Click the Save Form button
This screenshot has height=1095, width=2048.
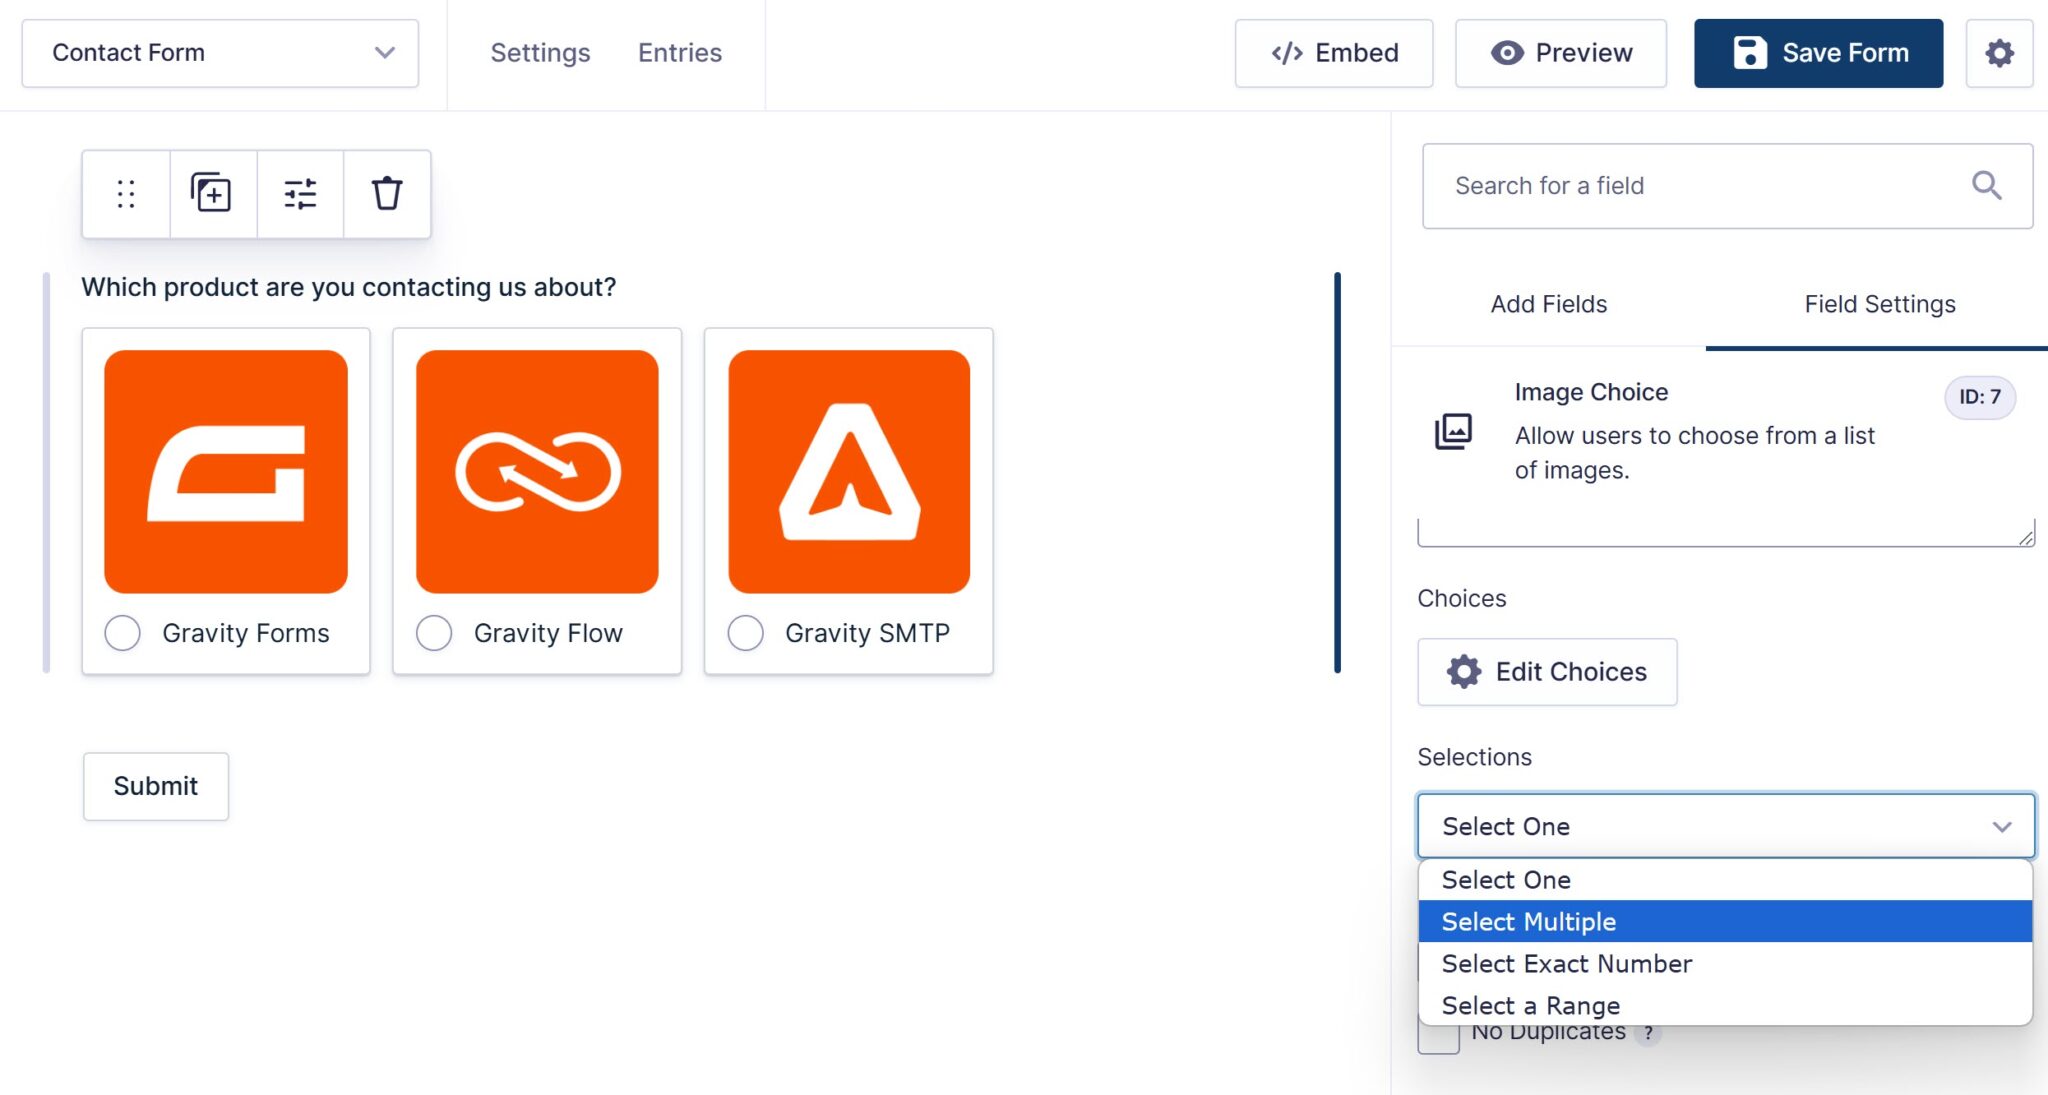click(1818, 53)
